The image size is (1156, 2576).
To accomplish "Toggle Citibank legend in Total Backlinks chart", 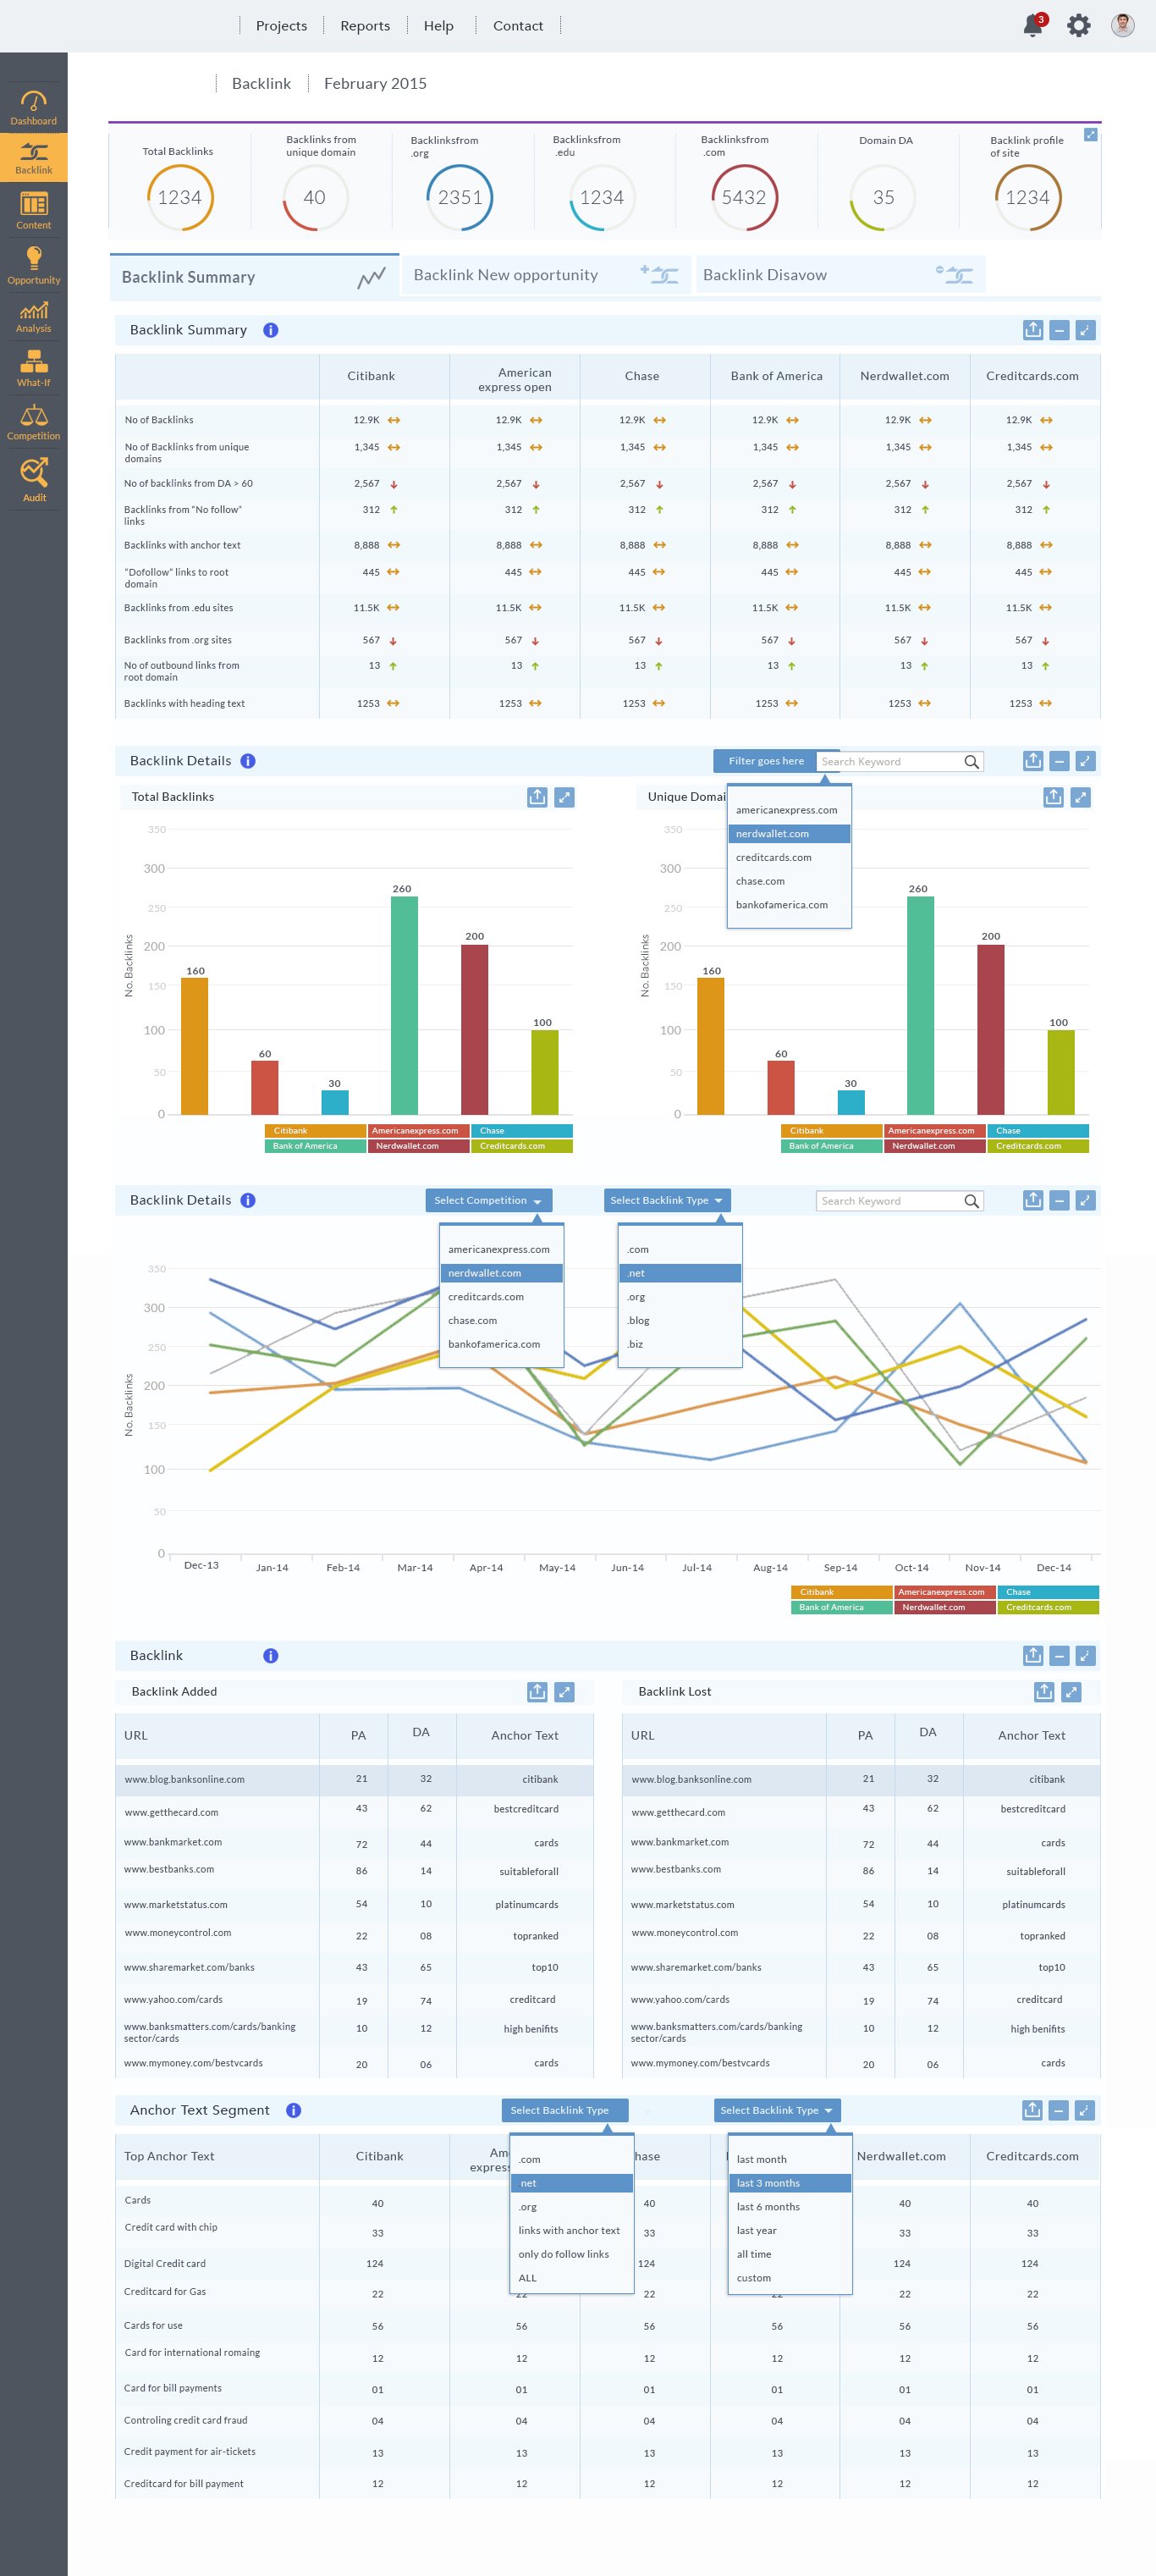I will click(x=315, y=1131).
